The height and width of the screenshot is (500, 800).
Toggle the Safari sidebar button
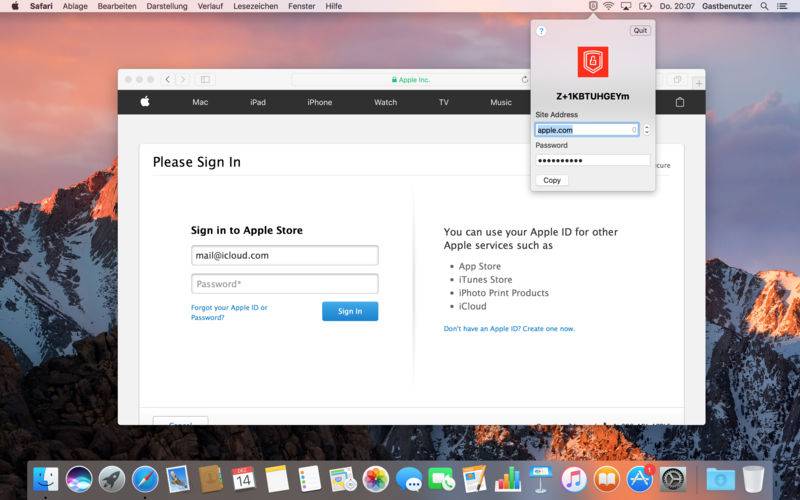coord(205,80)
